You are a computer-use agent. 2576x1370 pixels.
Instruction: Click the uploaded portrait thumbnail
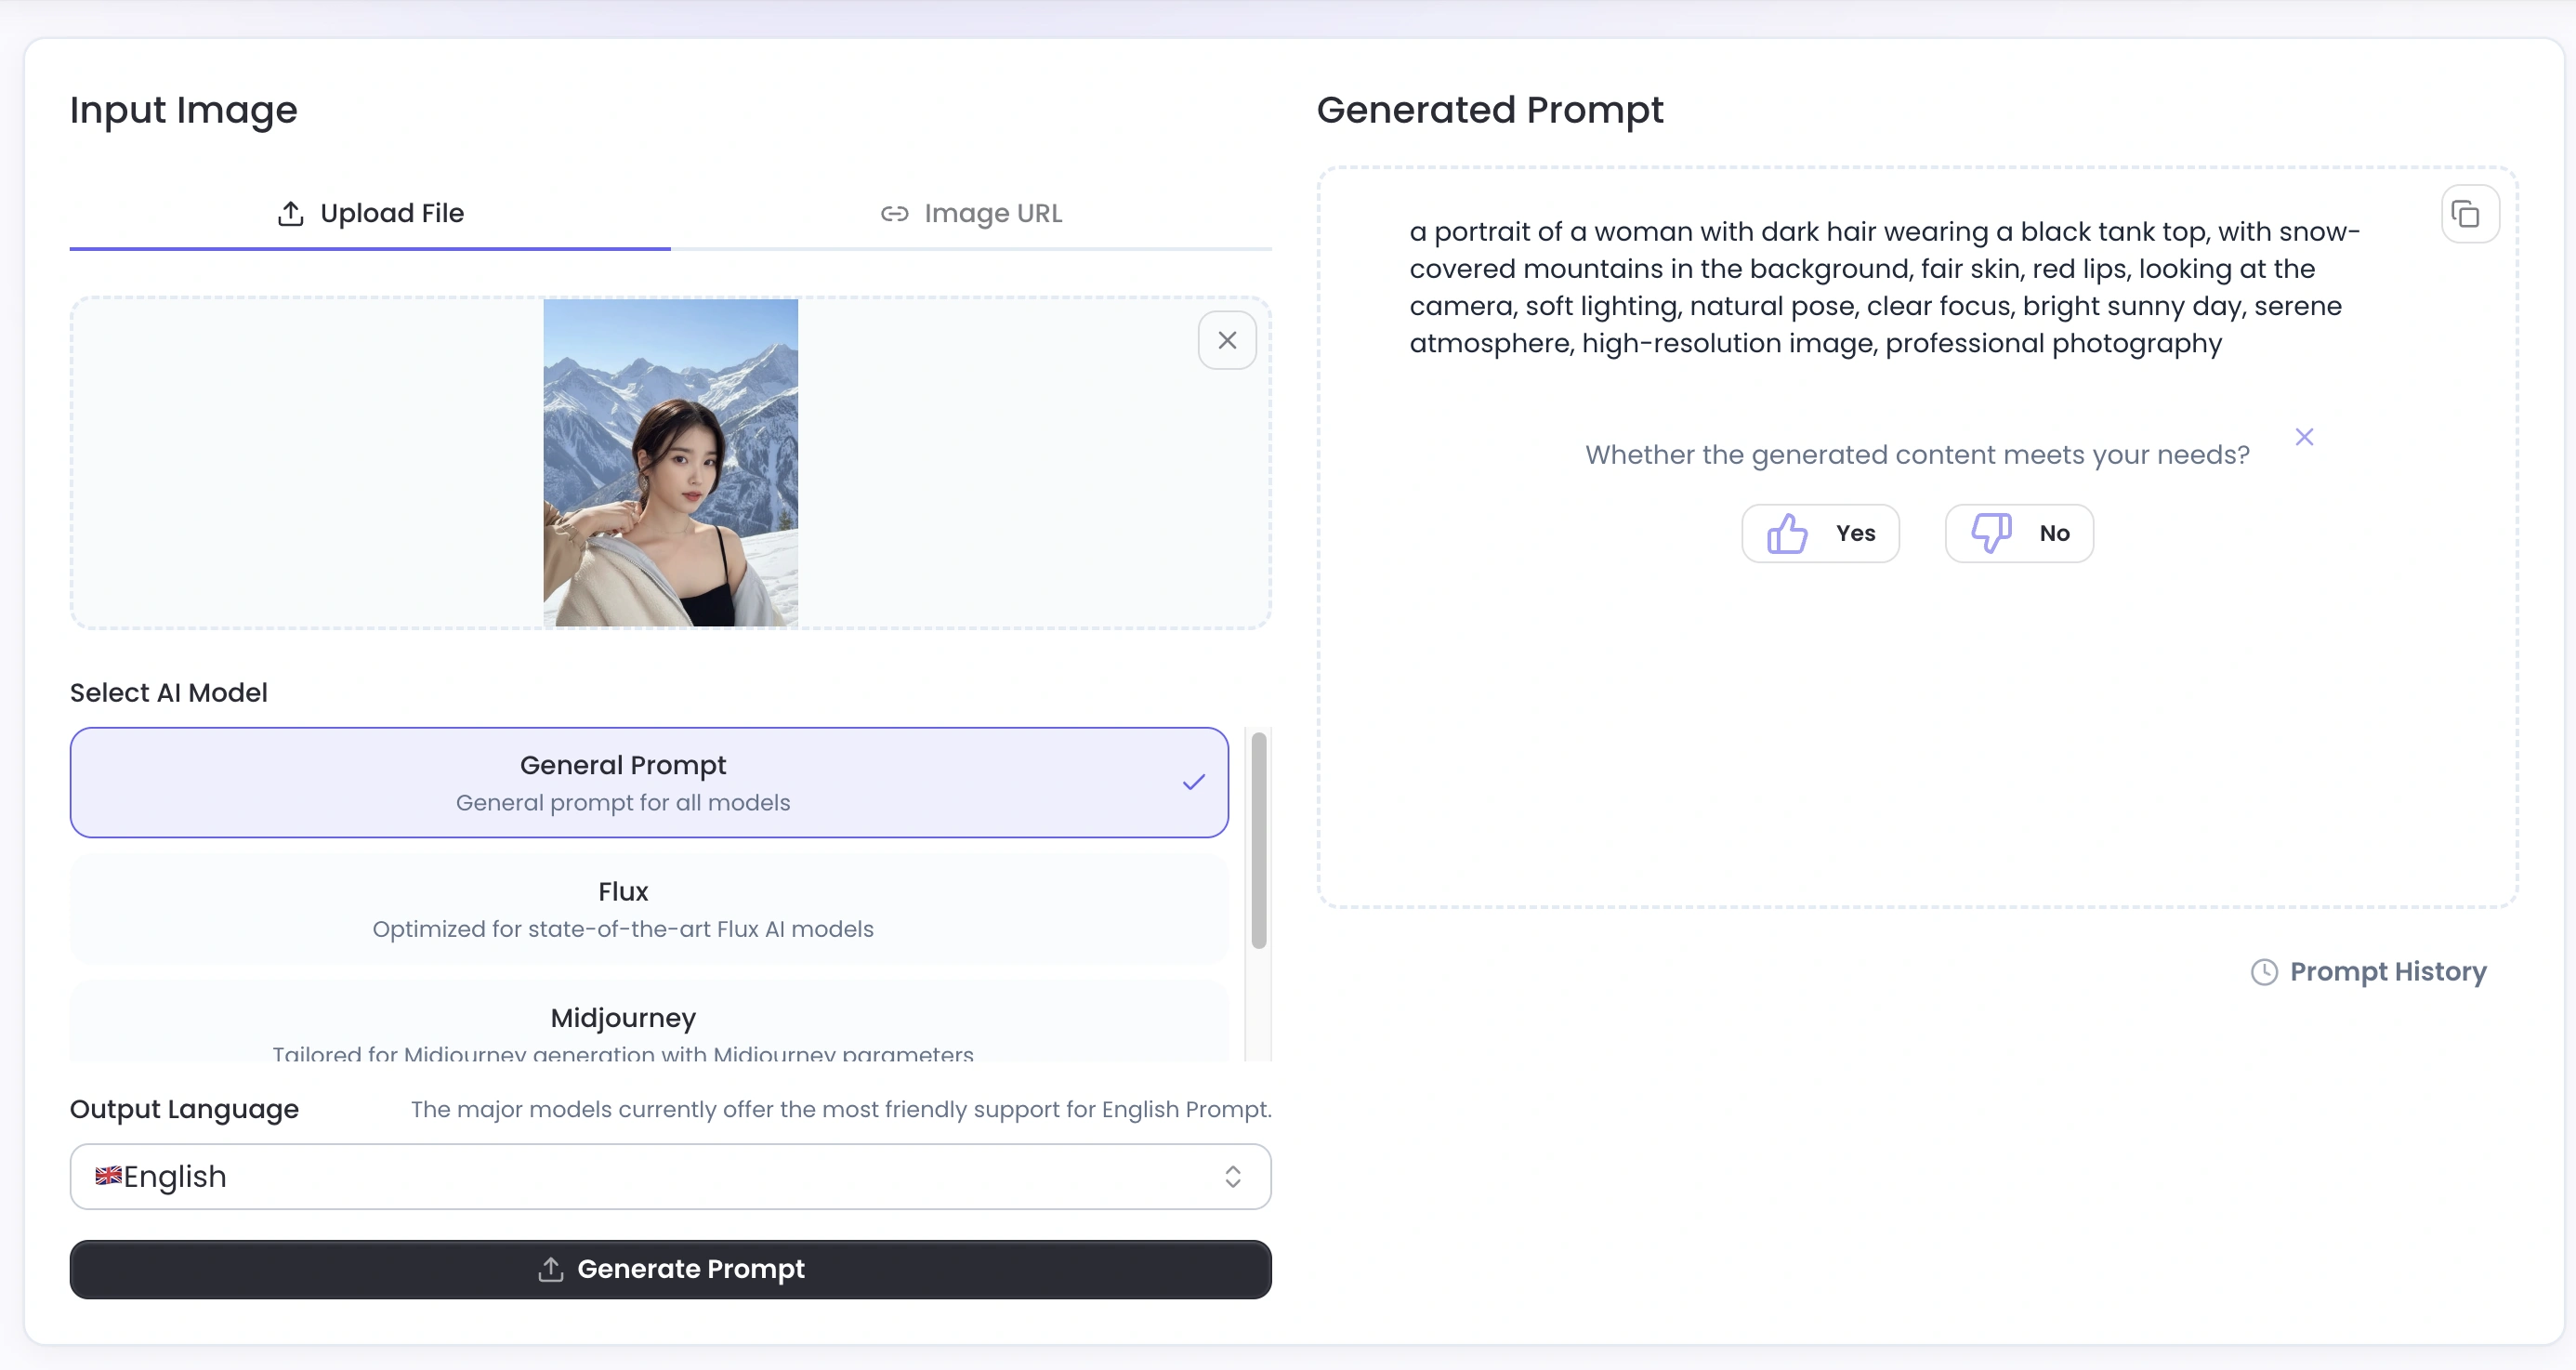(x=670, y=462)
